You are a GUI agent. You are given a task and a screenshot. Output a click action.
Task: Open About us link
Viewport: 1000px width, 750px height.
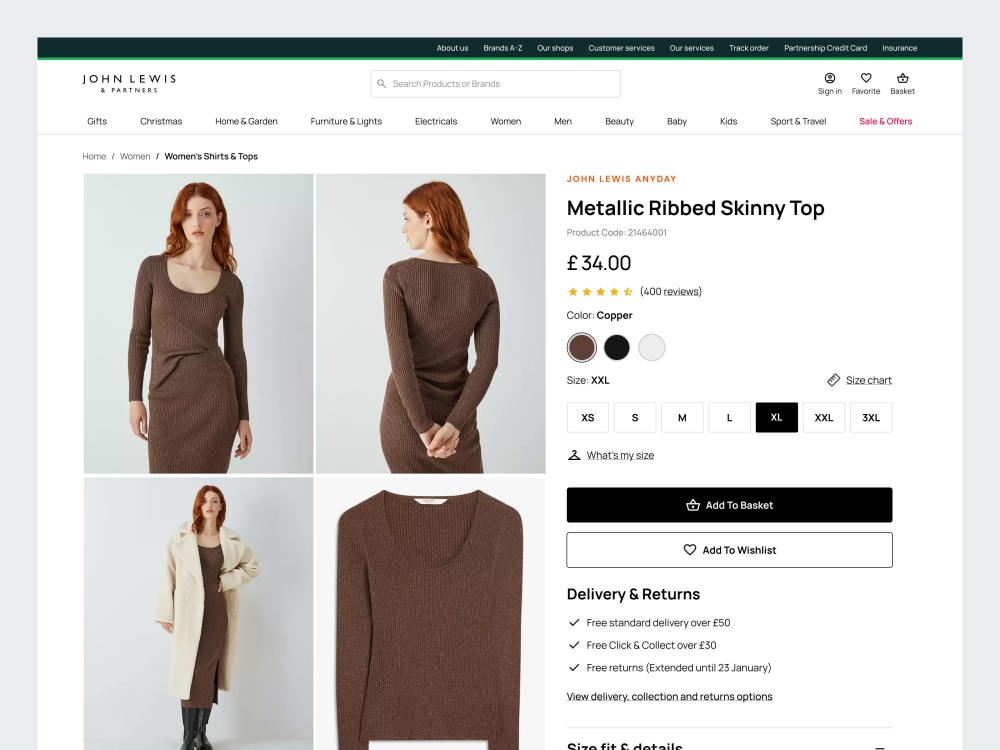[x=452, y=48]
